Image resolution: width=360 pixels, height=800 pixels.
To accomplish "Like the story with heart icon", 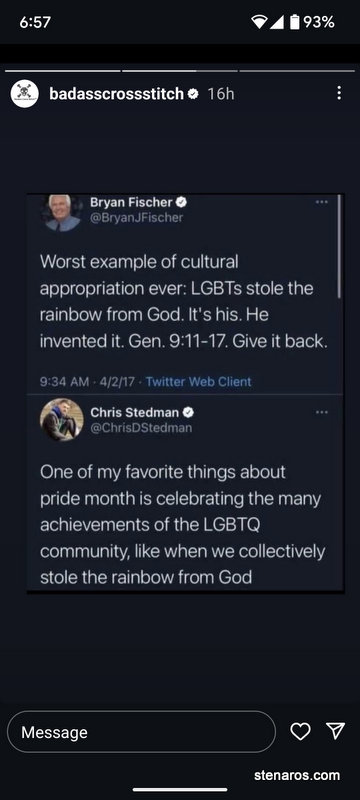I will (x=300, y=732).
